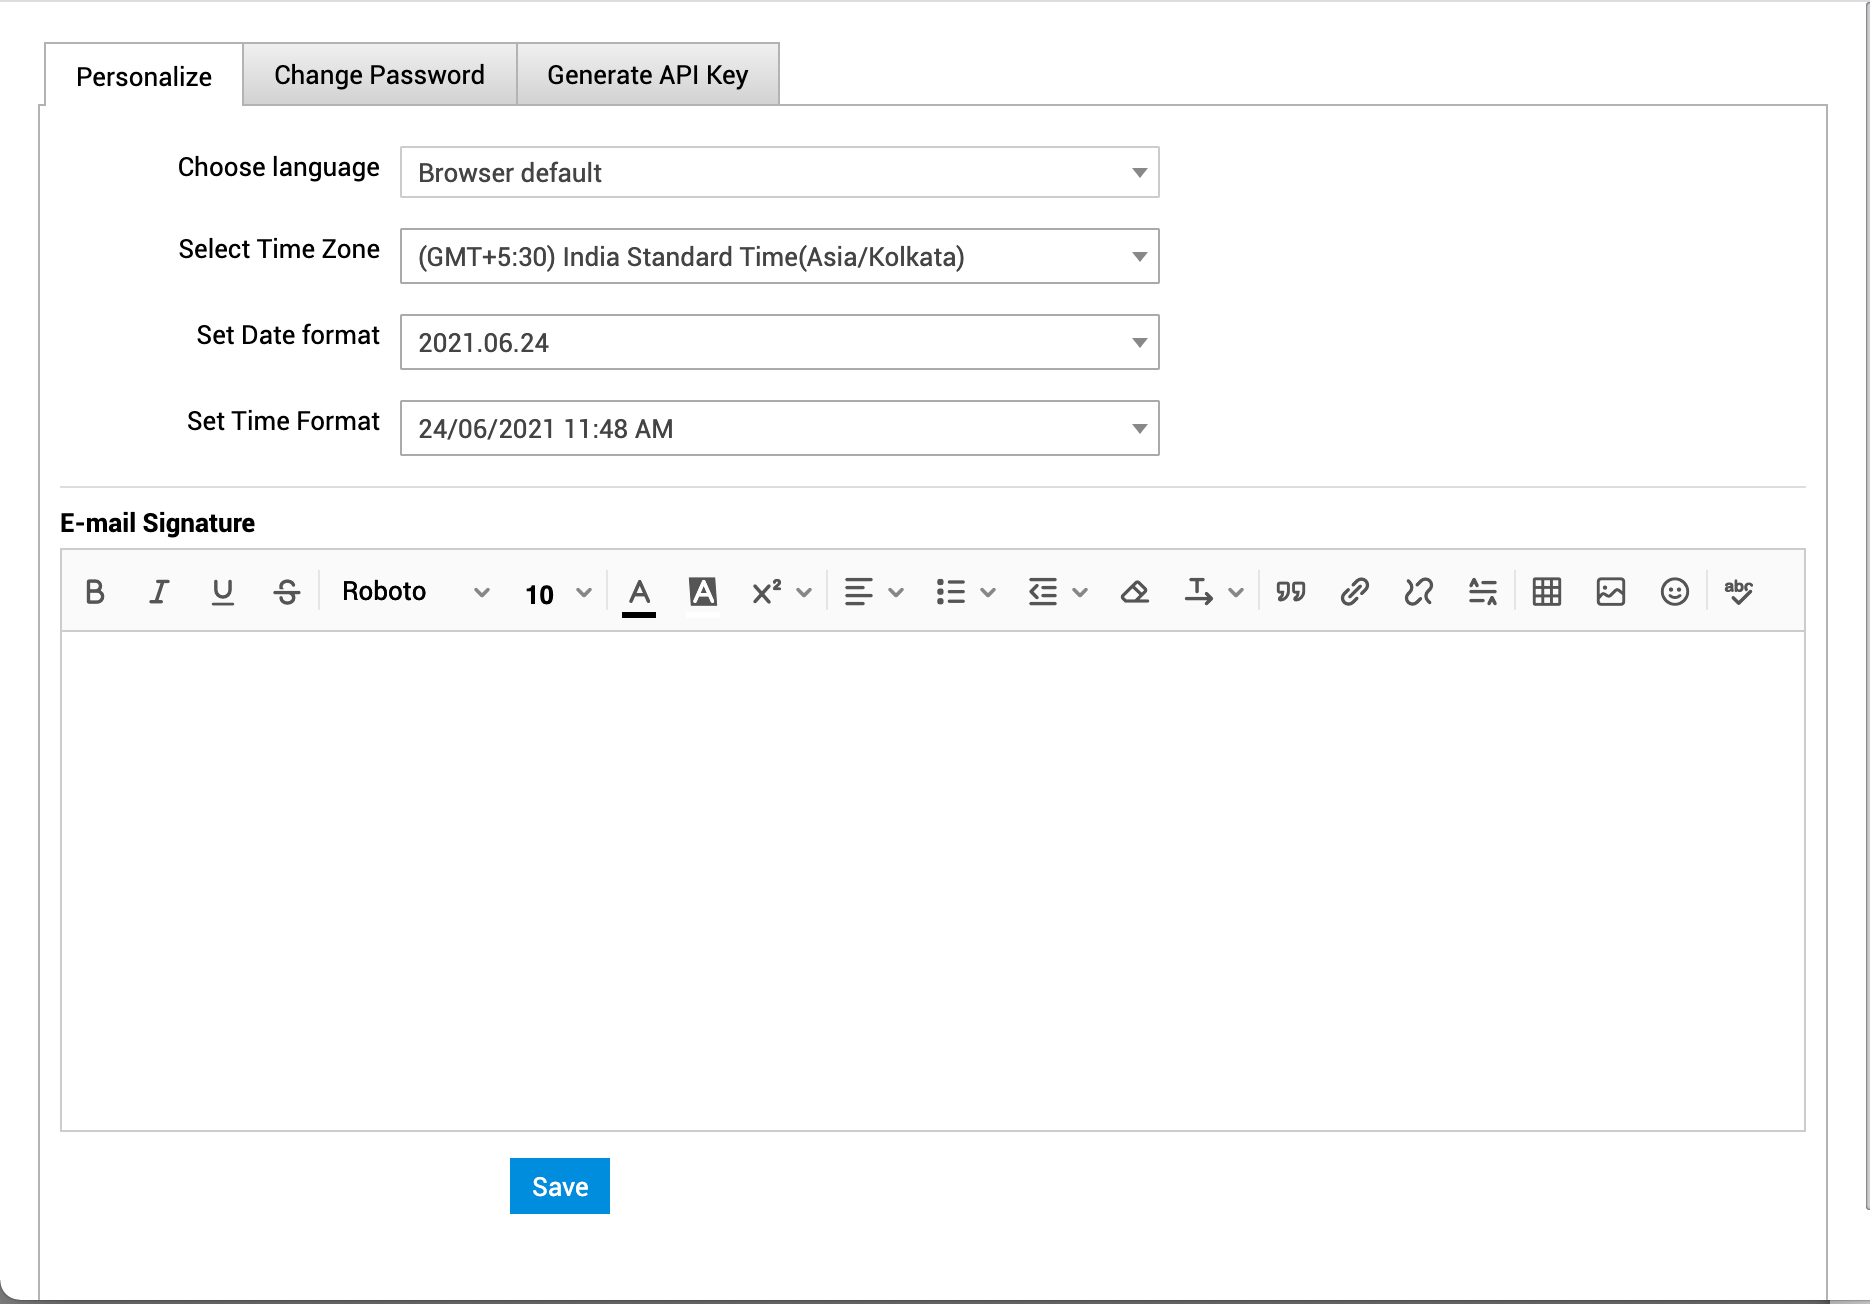This screenshot has width=1870, height=1304.
Task: Click the blockquote icon
Action: [x=1291, y=592]
